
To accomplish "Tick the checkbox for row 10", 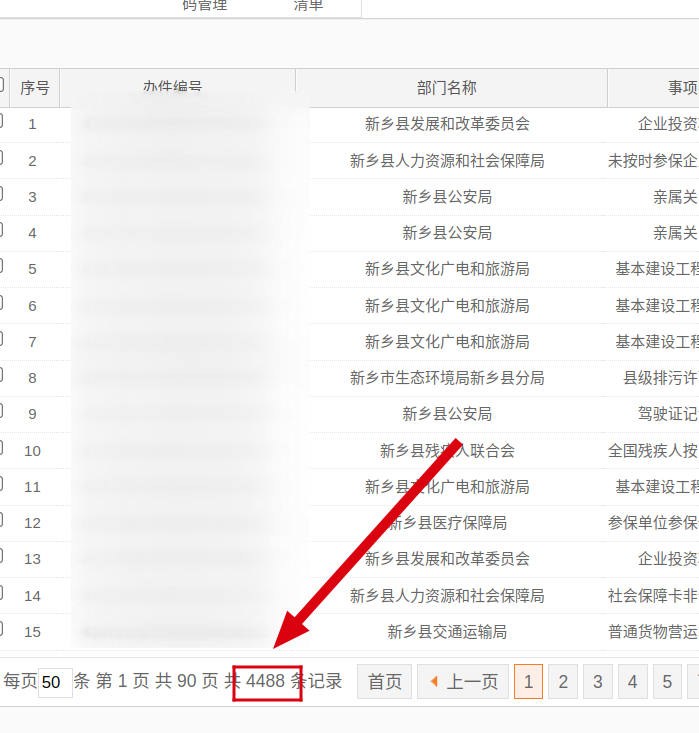I will coord(1,447).
